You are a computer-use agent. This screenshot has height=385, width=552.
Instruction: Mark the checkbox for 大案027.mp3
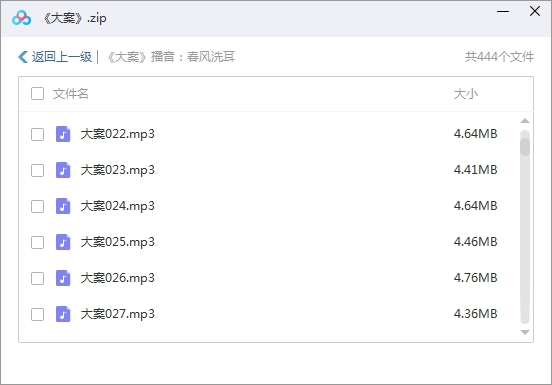[x=37, y=314]
